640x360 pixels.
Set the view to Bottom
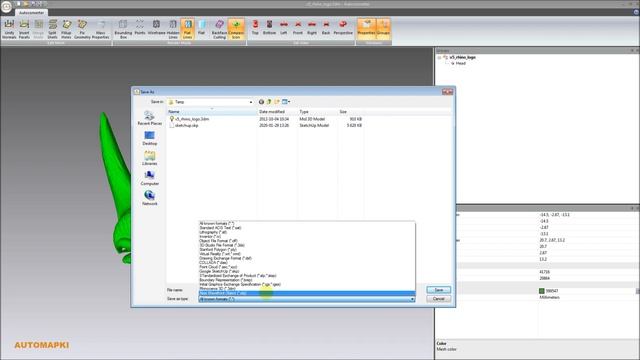[x=269, y=27]
